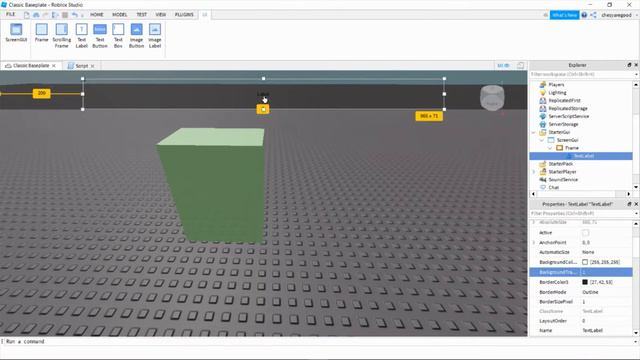This screenshot has width=640, height=360.
Task: Collapse the ScreenGui tree node
Action: (542, 140)
